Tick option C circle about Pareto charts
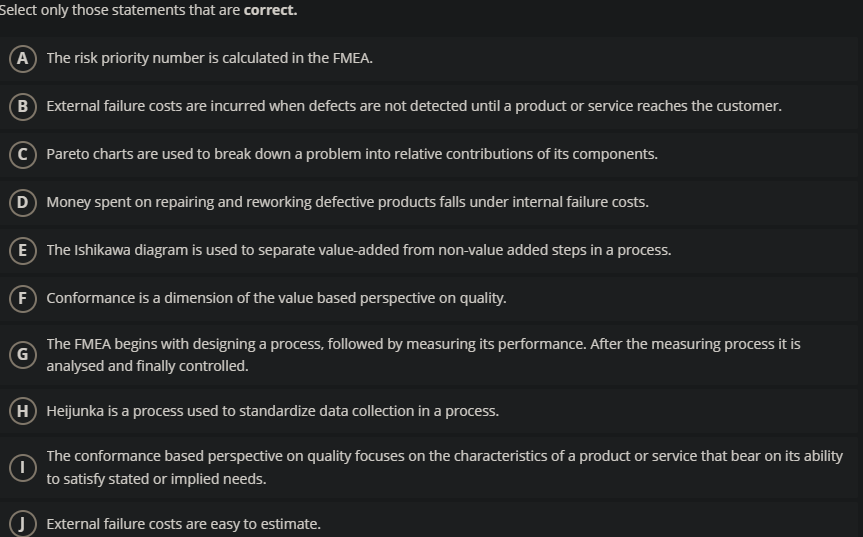The height and width of the screenshot is (537, 863). tap(21, 154)
